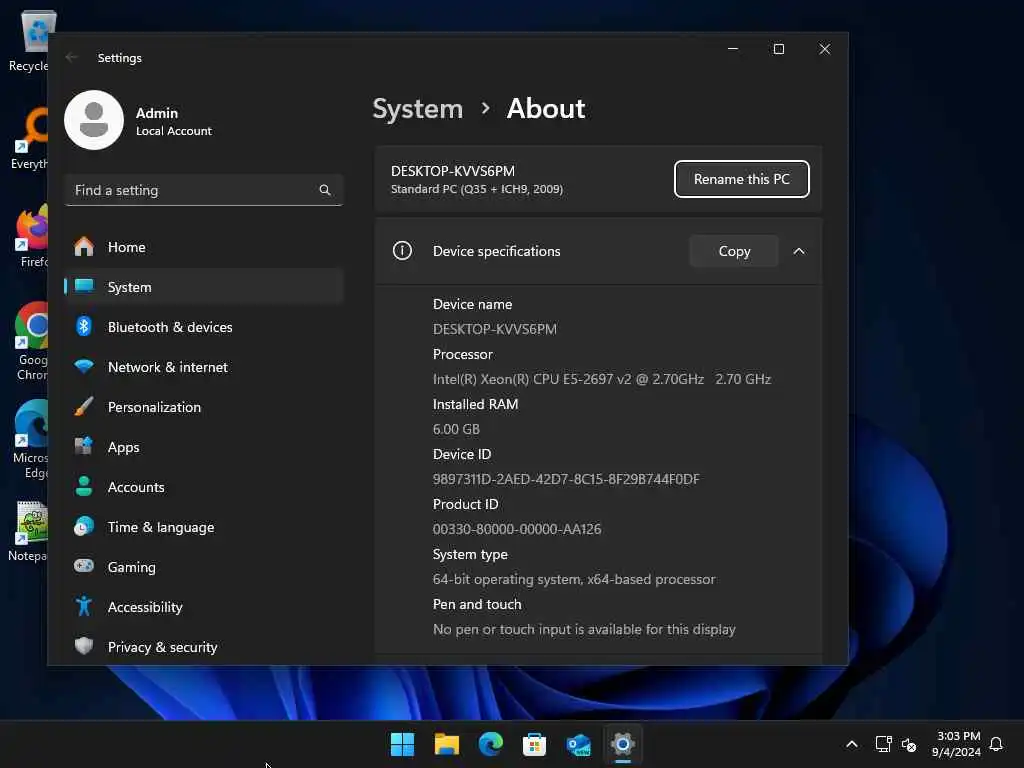Click the muted volume tray icon
This screenshot has width=1024, height=768.
tap(908, 744)
